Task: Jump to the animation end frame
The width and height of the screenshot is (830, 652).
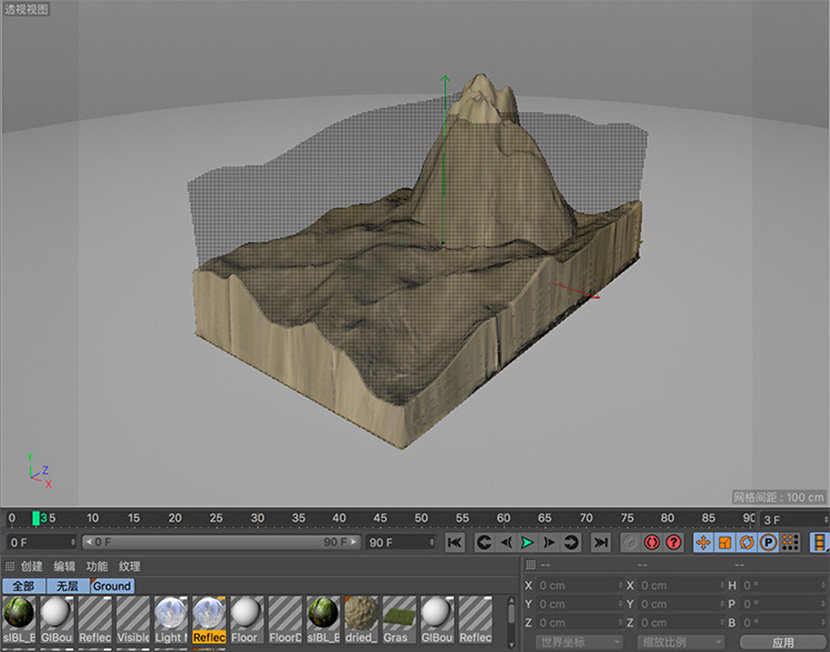Action: (x=600, y=542)
